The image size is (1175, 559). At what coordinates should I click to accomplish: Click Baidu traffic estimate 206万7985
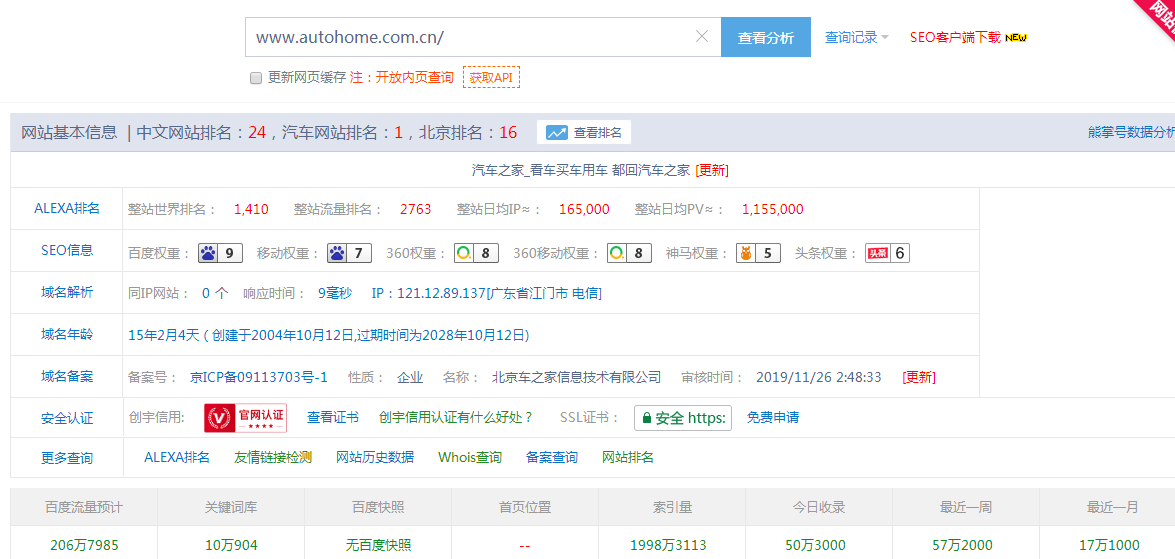84,545
